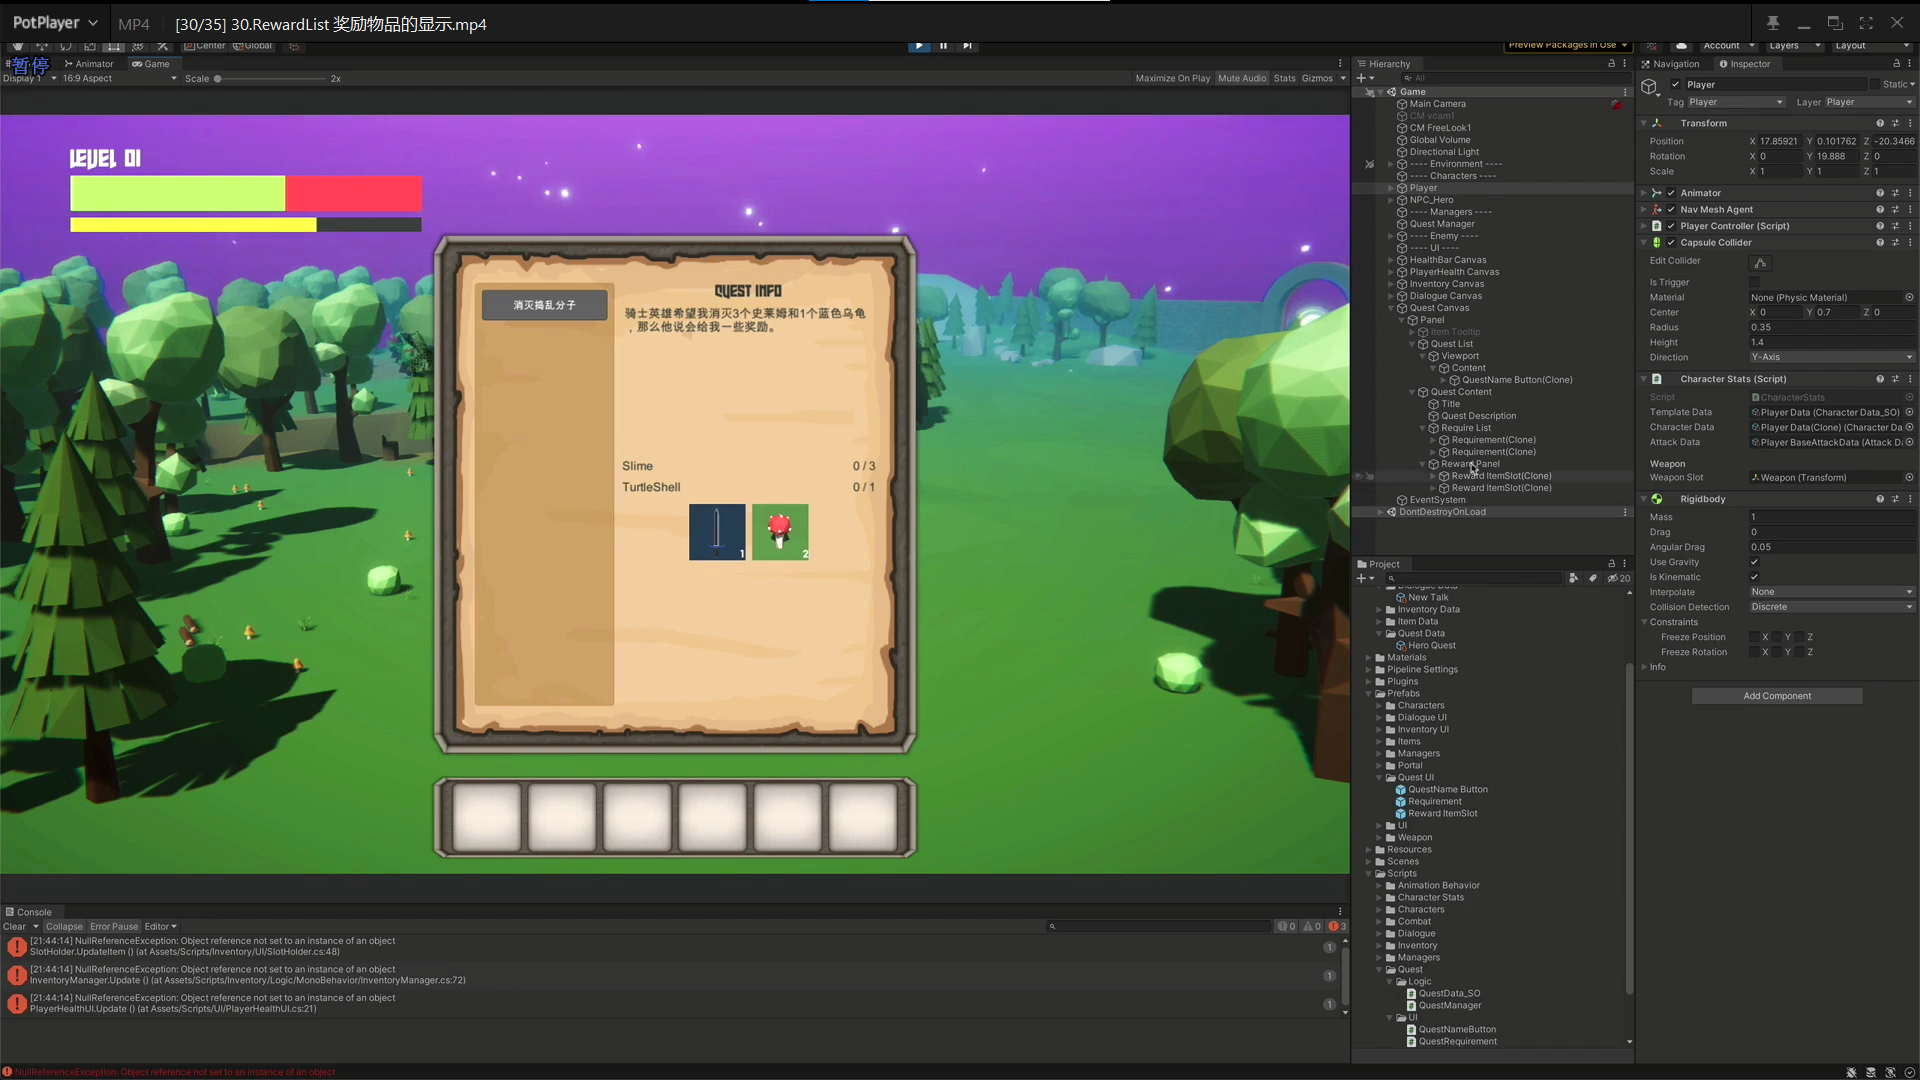Viewport: 1920px width, 1080px height.
Task: Toggle Use Gravity checkbox in Rigidbody
Action: (x=1755, y=562)
